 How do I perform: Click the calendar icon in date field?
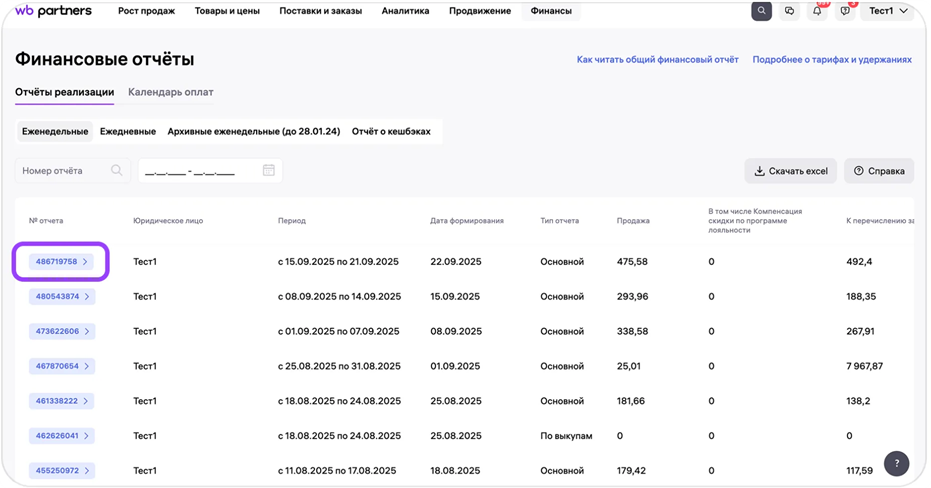(x=268, y=171)
